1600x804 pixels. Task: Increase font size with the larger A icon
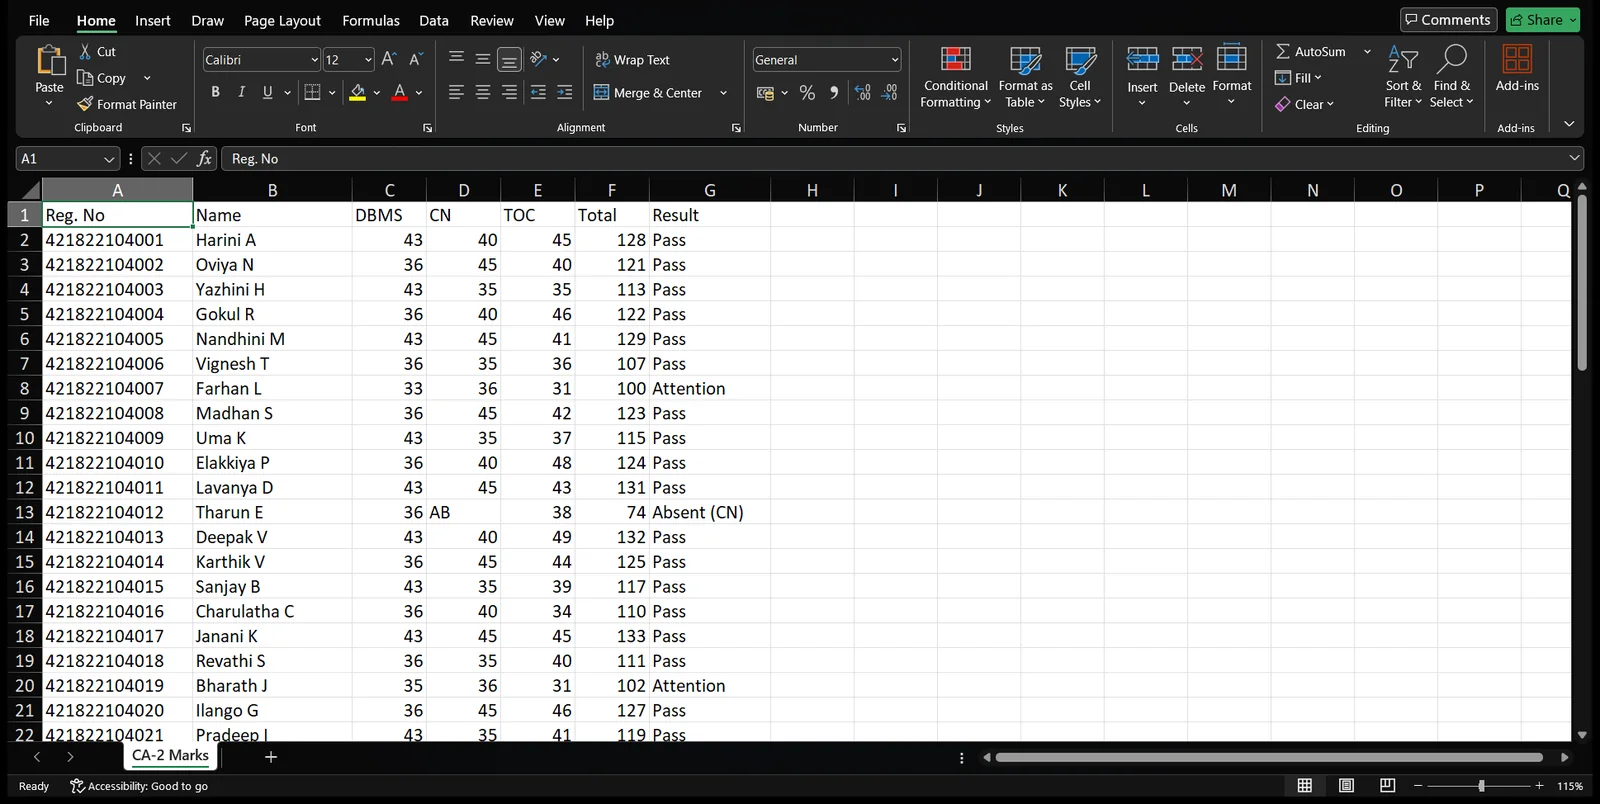[389, 59]
